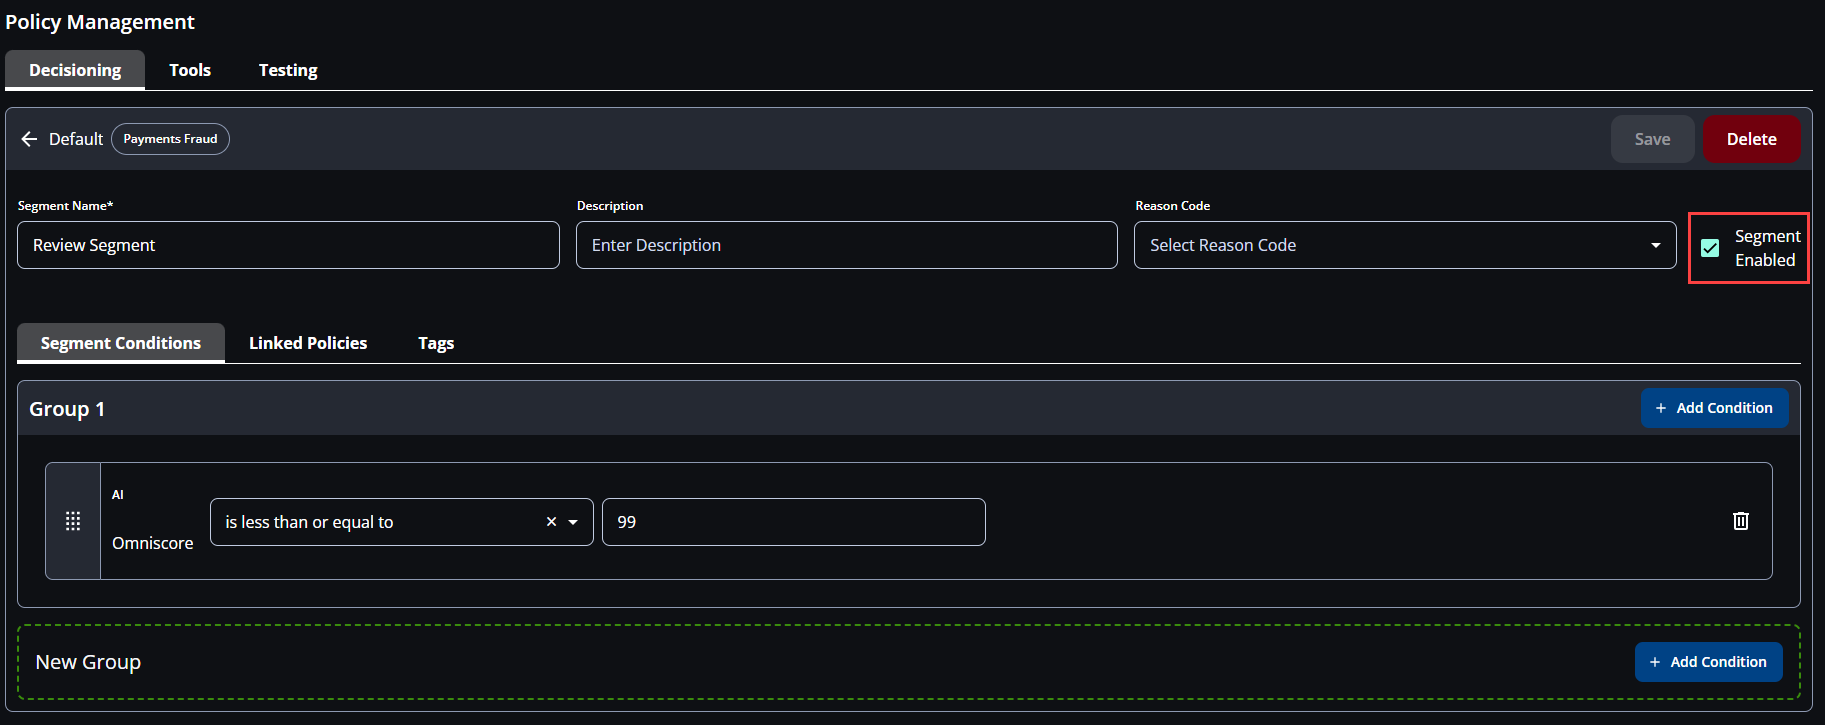The height and width of the screenshot is (725, 1825).
Task: Open the Select Reason Code dropdown
Action: pyautogui.click(x=1405, y=245)
